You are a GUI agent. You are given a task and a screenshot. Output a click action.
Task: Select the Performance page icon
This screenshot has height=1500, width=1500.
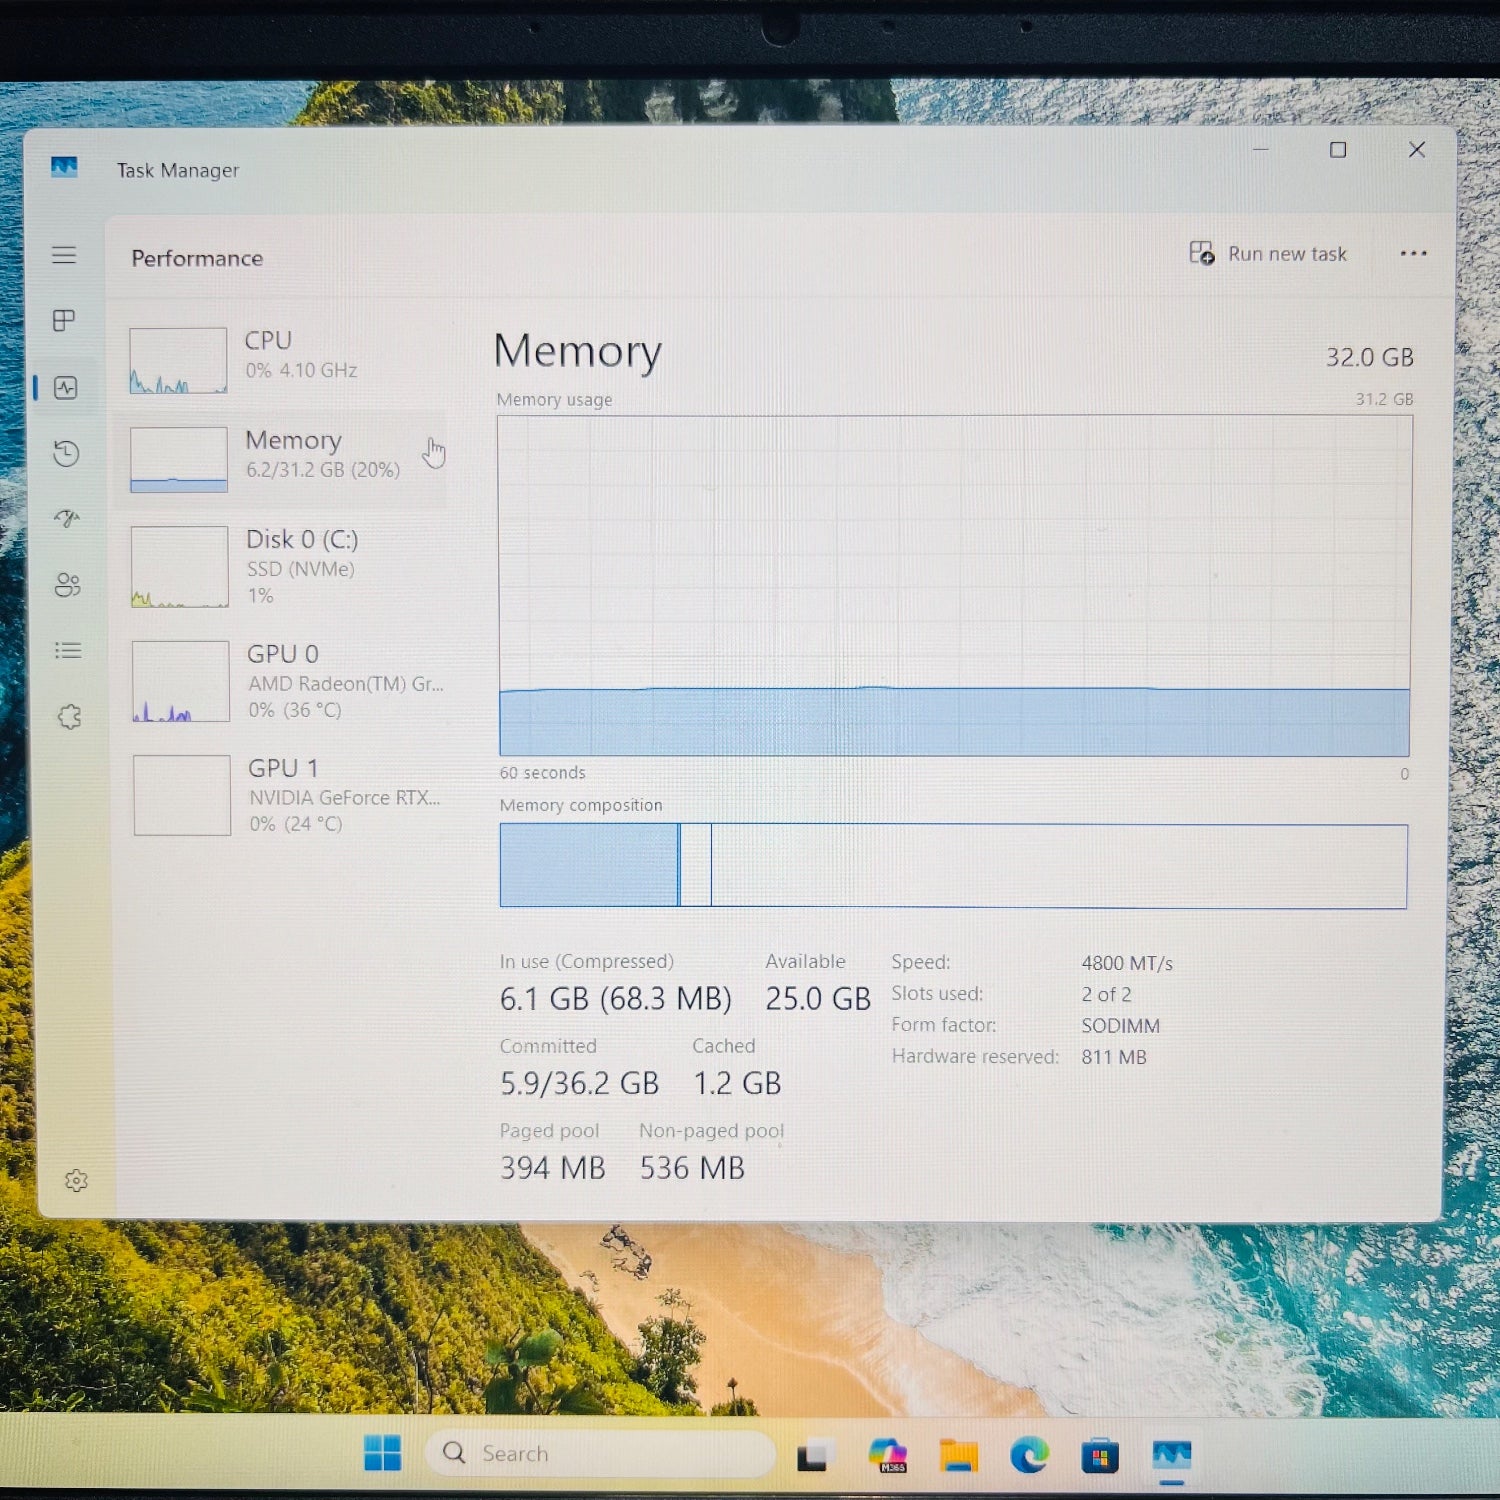point(66,388)
